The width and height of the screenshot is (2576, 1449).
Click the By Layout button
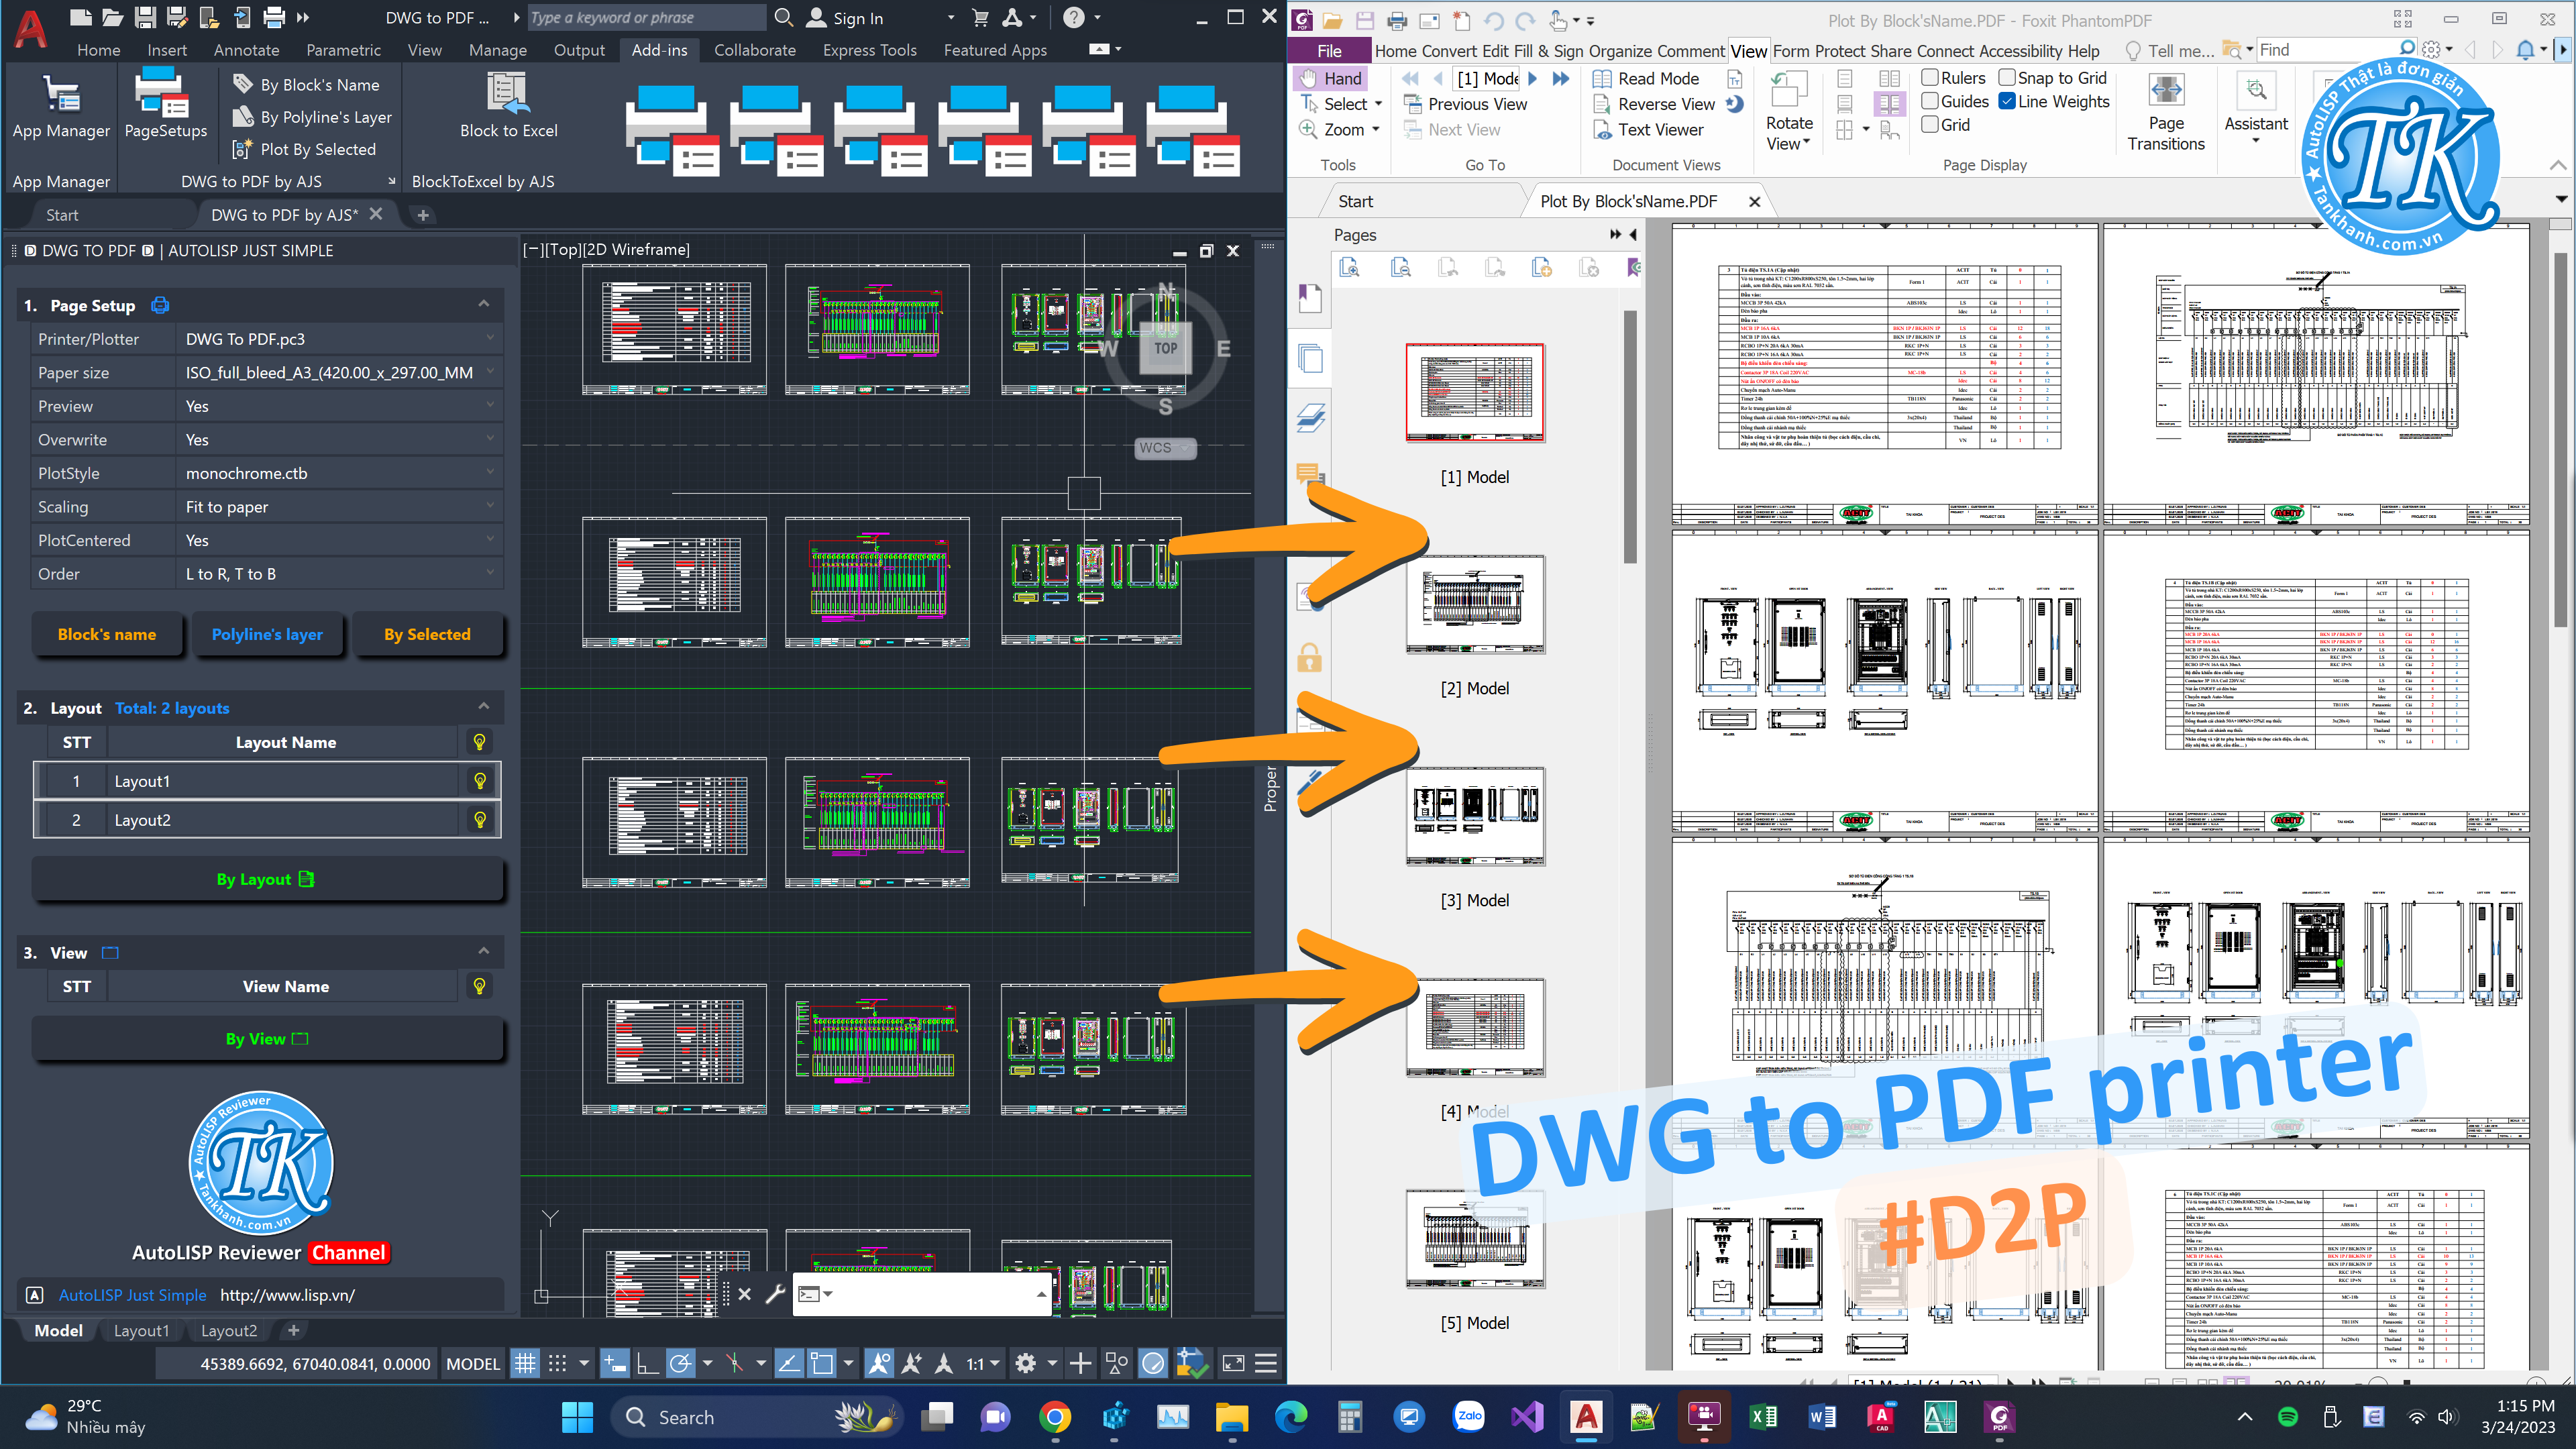click(x=266, y=879)
